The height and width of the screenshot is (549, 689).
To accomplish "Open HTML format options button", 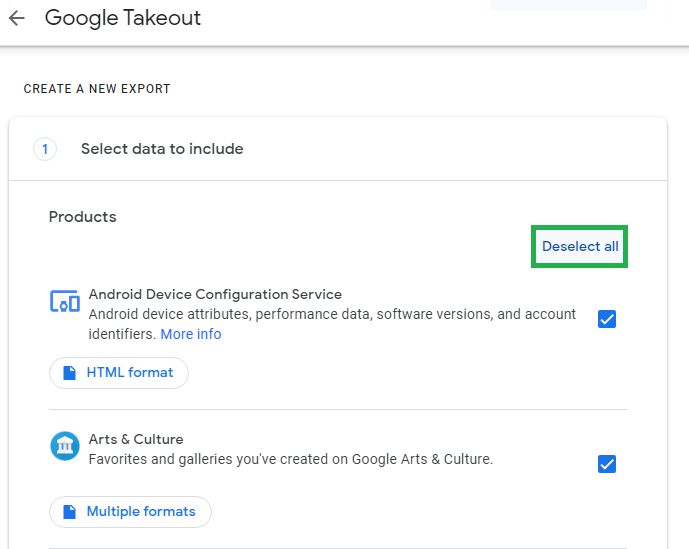I will [119, 373].
